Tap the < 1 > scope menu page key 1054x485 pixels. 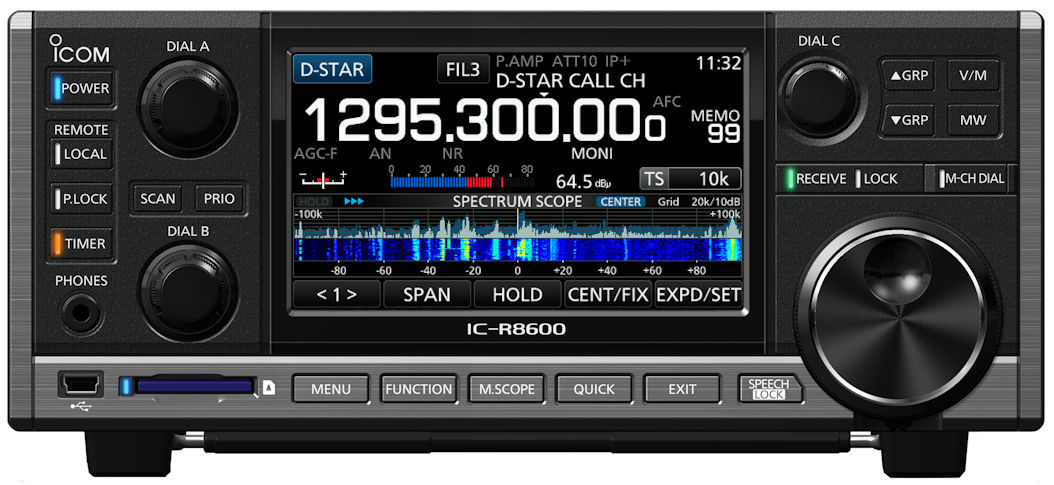click(336, 294)
